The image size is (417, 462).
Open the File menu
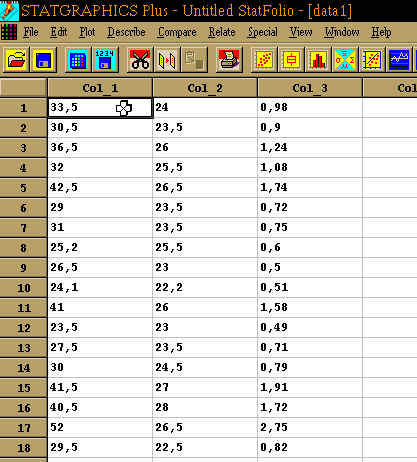click(x=31, y=32)
